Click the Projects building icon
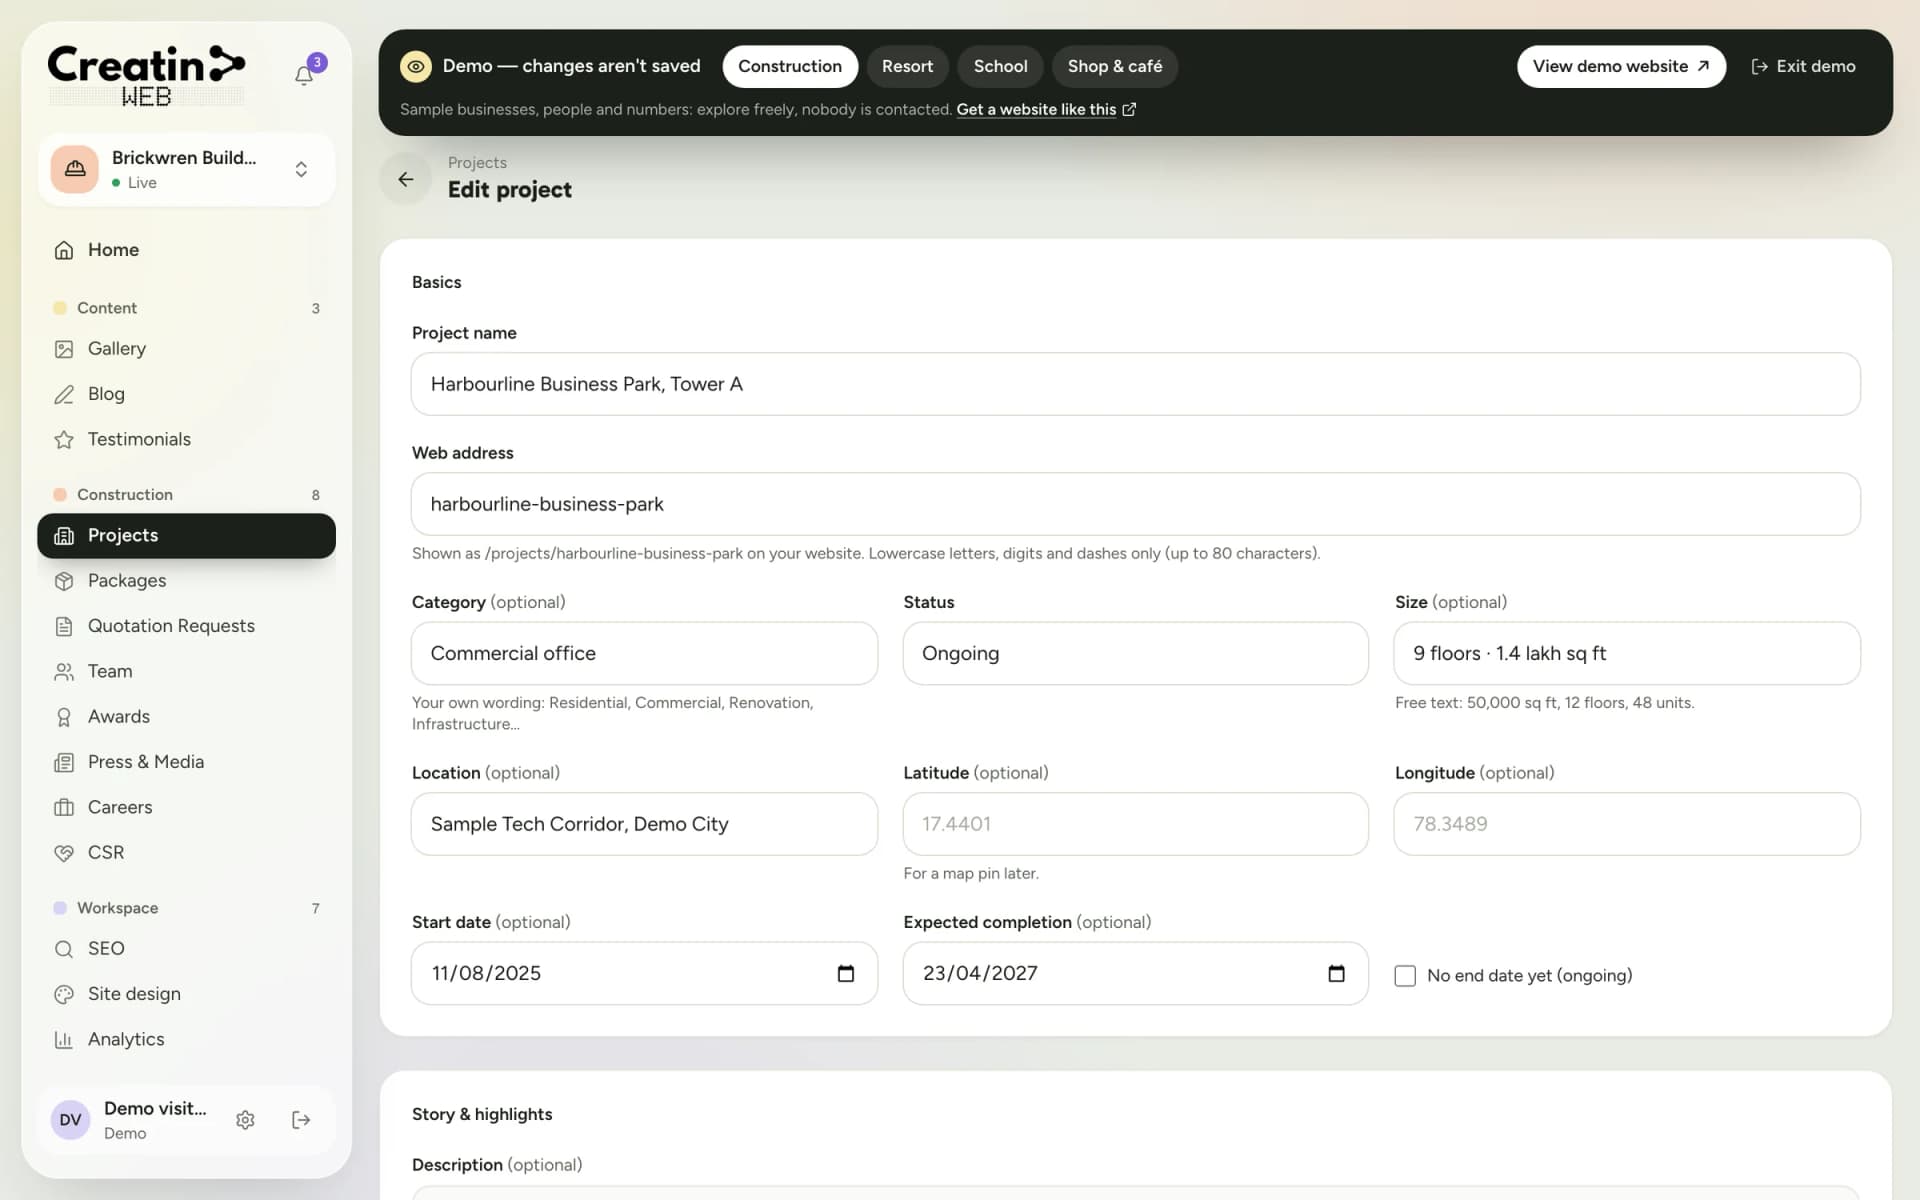This screenshot has height=1200, width=1920. coord(64,536)
